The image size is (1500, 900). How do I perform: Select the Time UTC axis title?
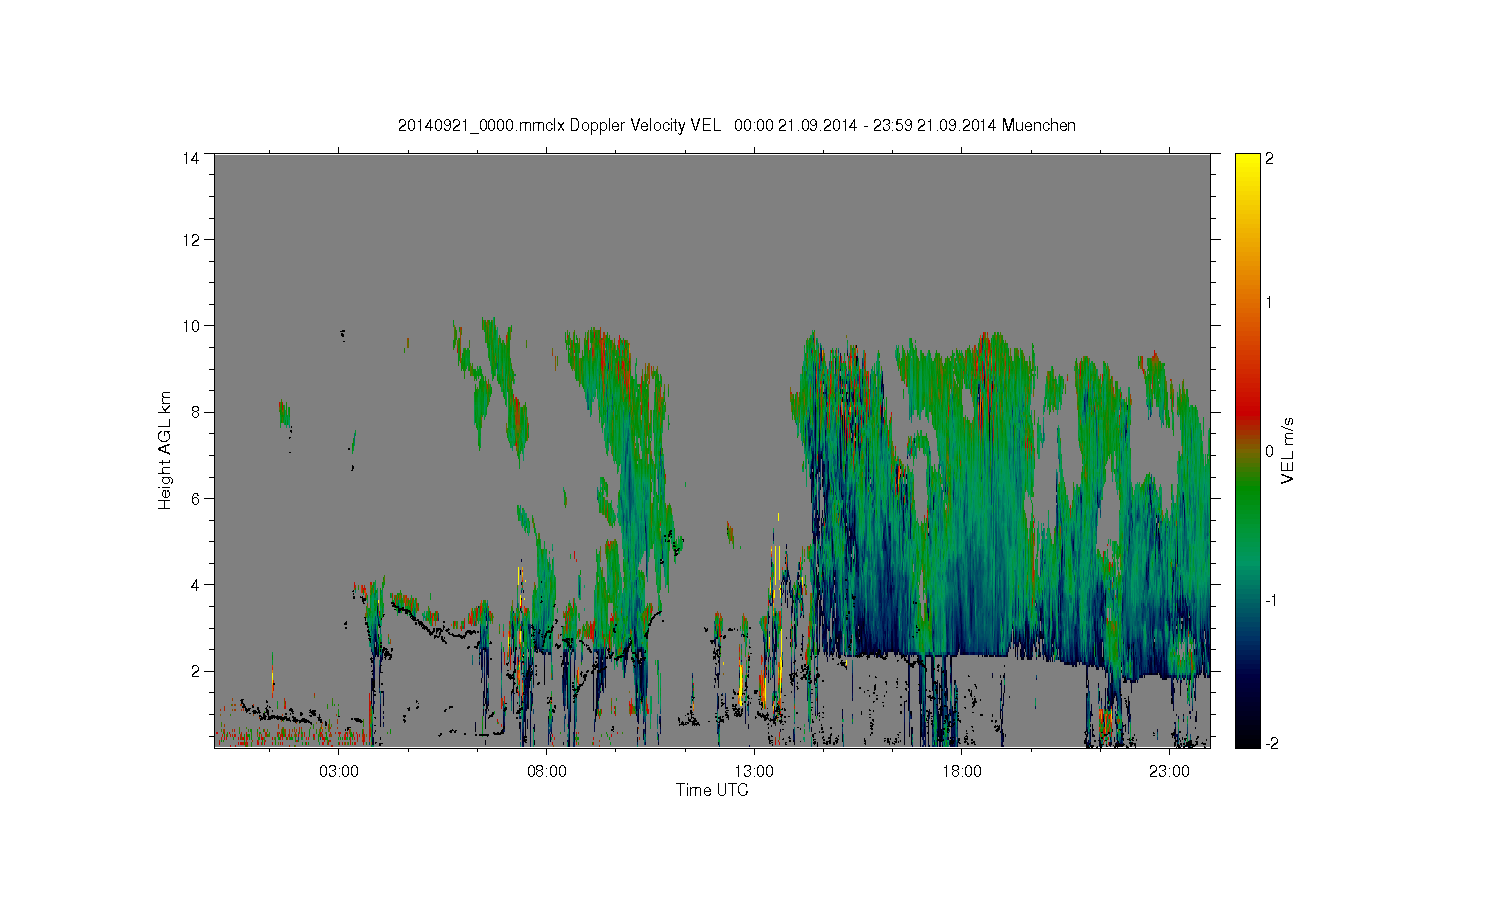point(712,790)
